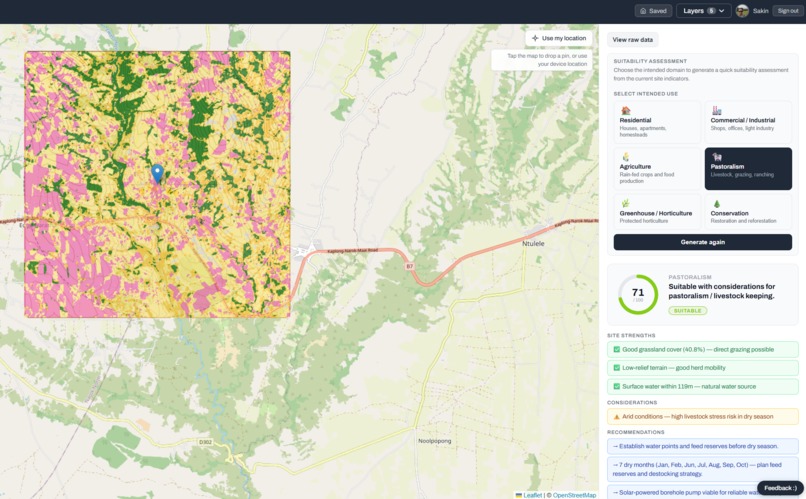Click the Conservation tree icon
Screen dimensions: 806x499
point(717,204)
